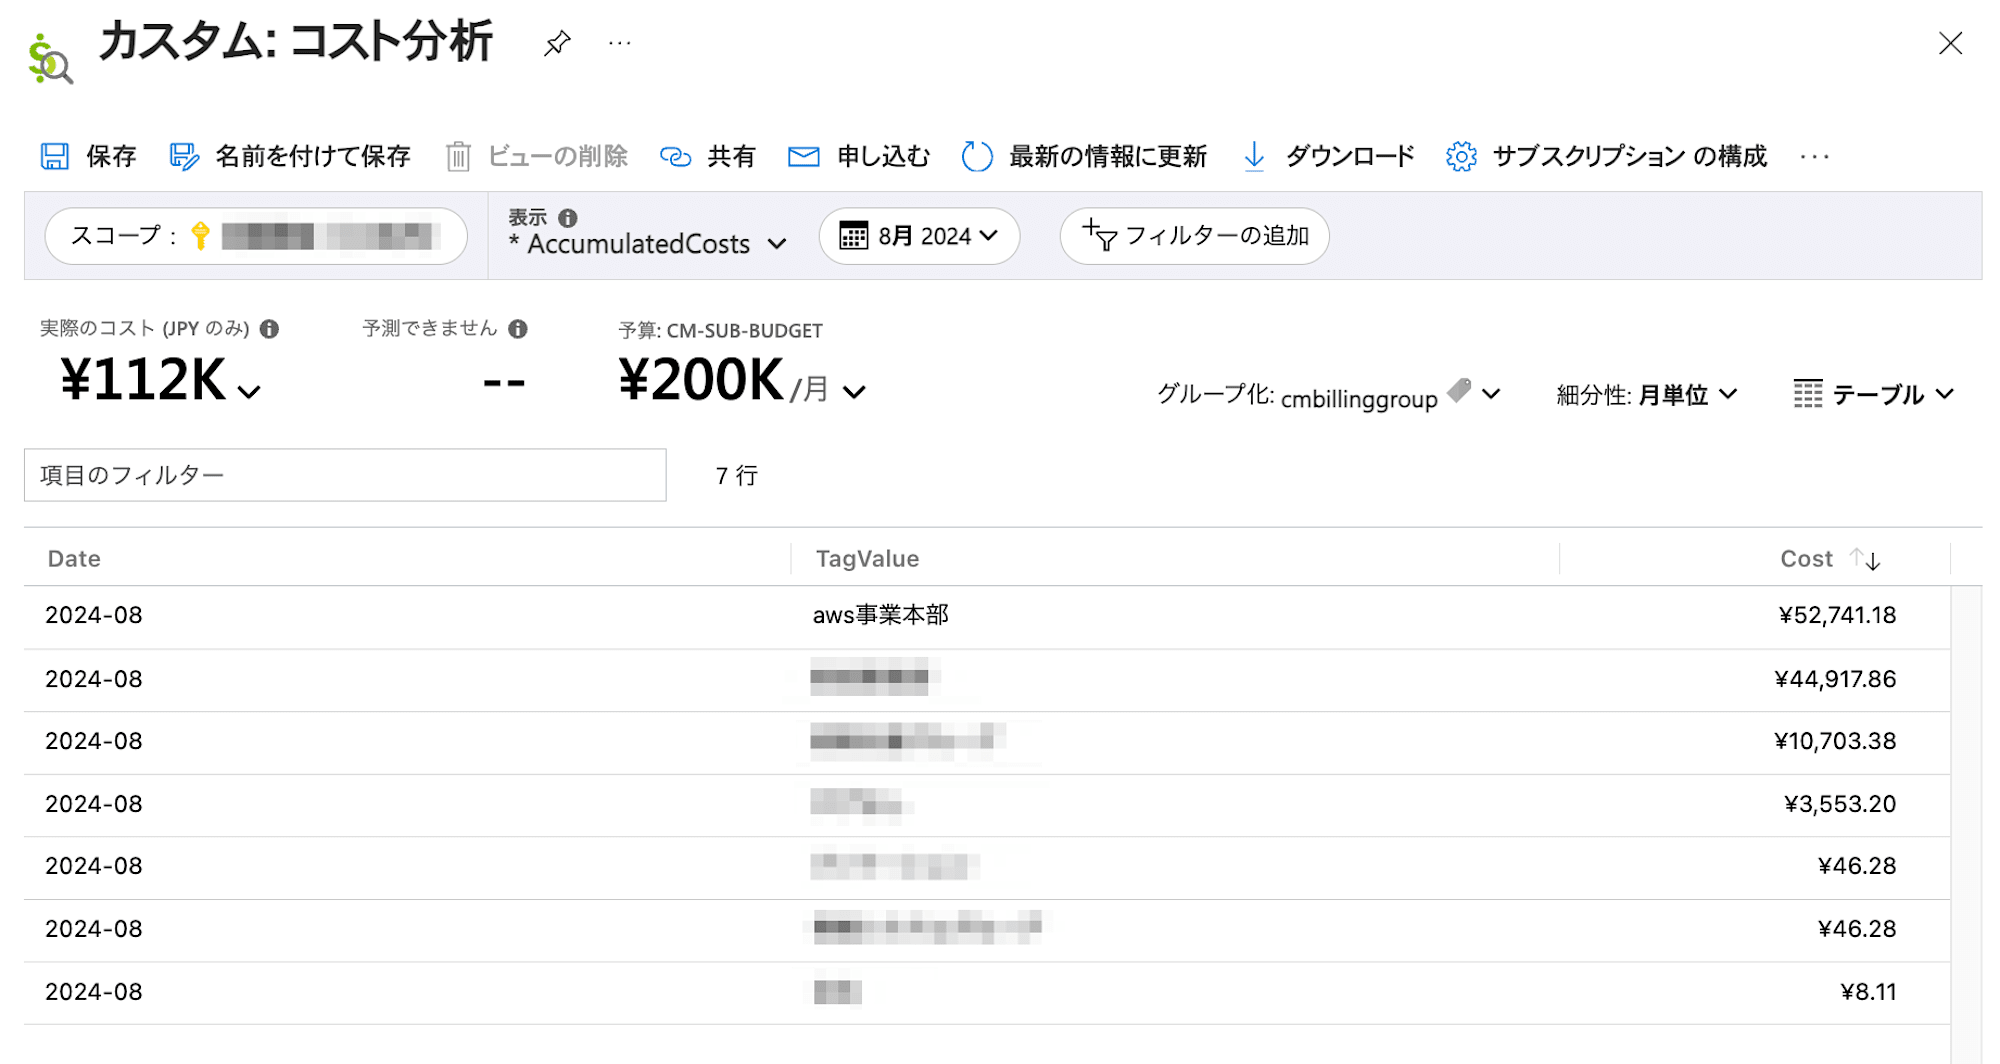This screenshot has height=1064, width=2000.
Task: Click the 2024-08 date in aws事業本部 row
Action: tap(94, 615)
